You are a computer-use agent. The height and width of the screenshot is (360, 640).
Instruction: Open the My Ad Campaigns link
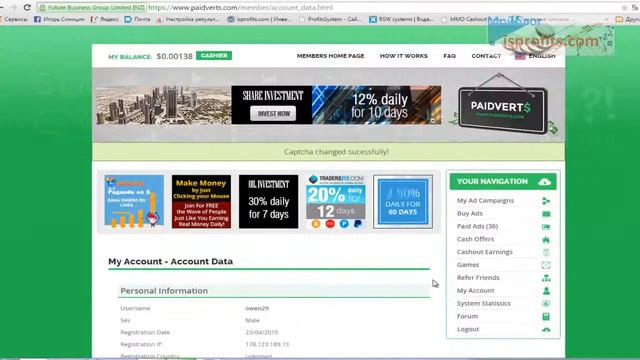click(x=485, y=200)
